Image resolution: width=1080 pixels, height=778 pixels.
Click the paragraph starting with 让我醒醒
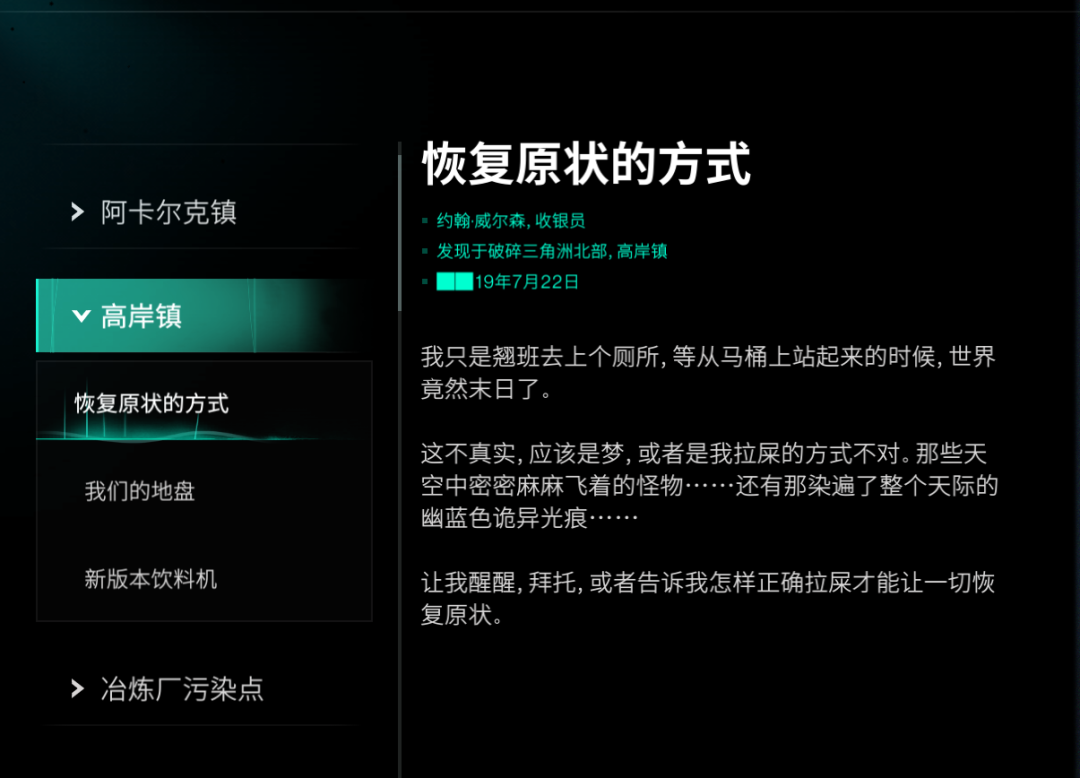coord(707,598)
